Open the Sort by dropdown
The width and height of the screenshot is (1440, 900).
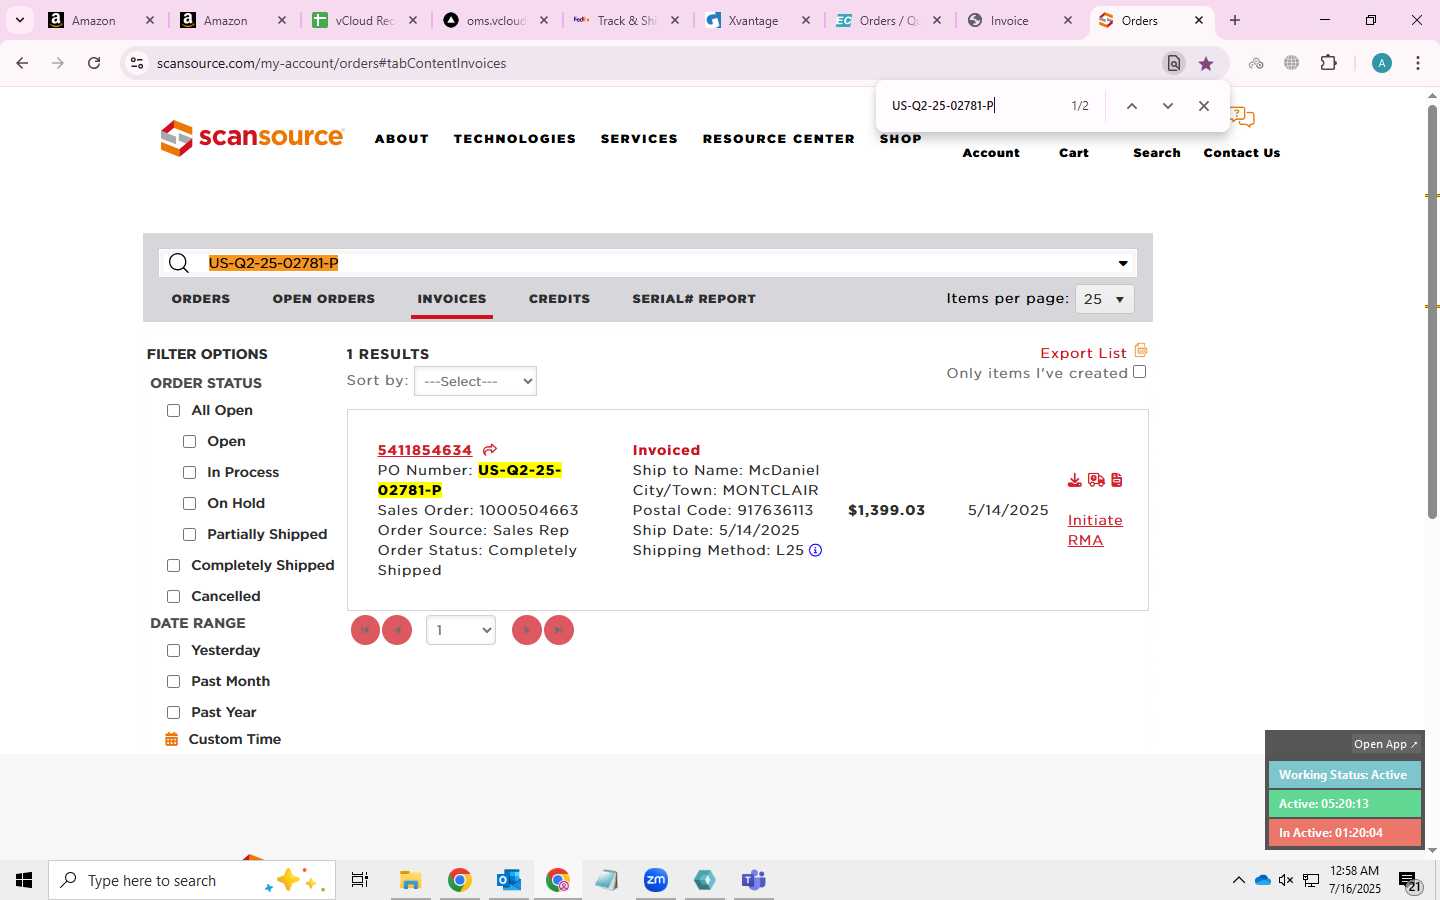coord(475,381)
